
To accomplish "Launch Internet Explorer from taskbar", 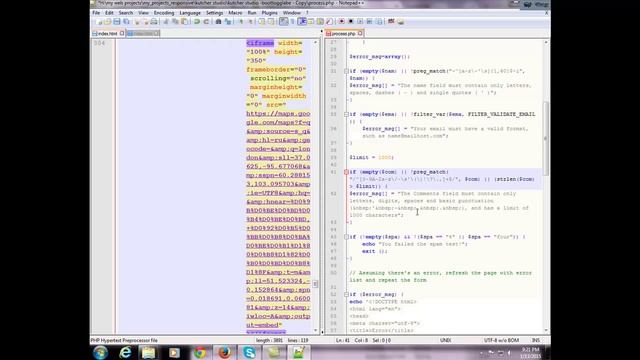I will [125, 352].
